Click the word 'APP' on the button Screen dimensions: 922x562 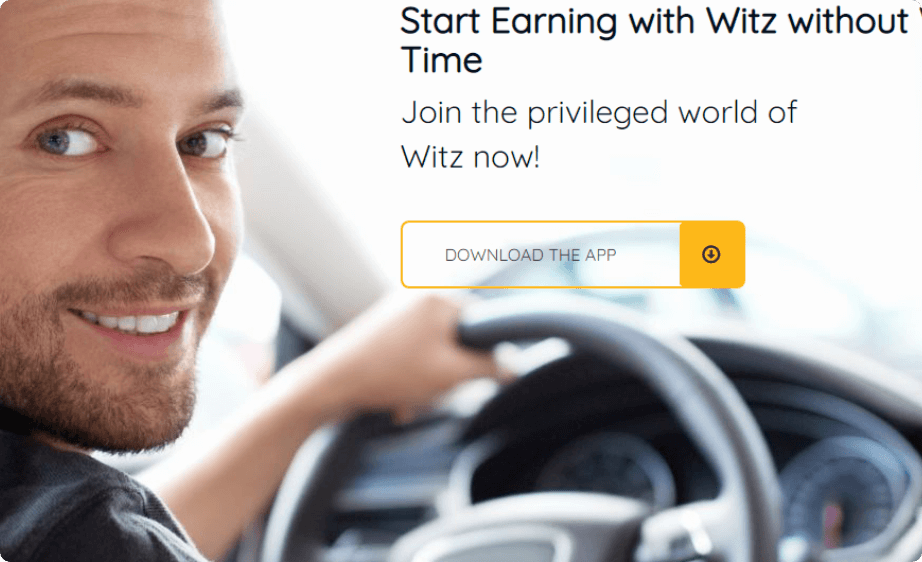pos(600,255)
